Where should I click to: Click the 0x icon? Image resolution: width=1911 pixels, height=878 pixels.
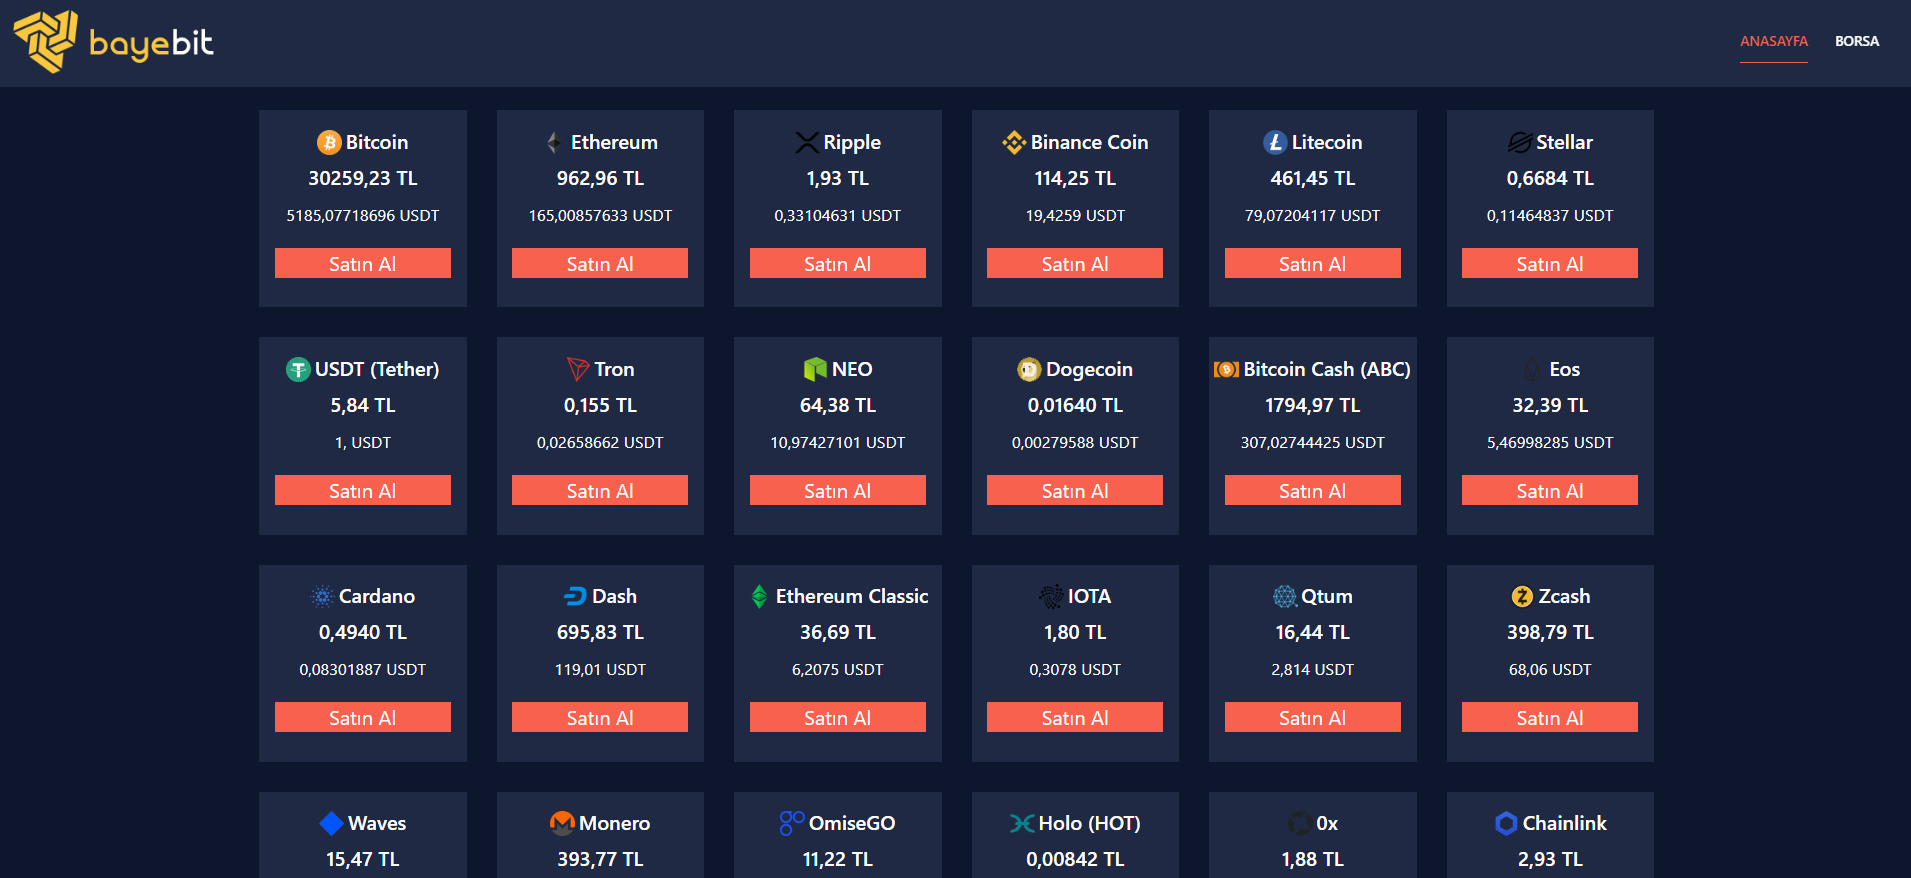click(x=1299, y=824)
